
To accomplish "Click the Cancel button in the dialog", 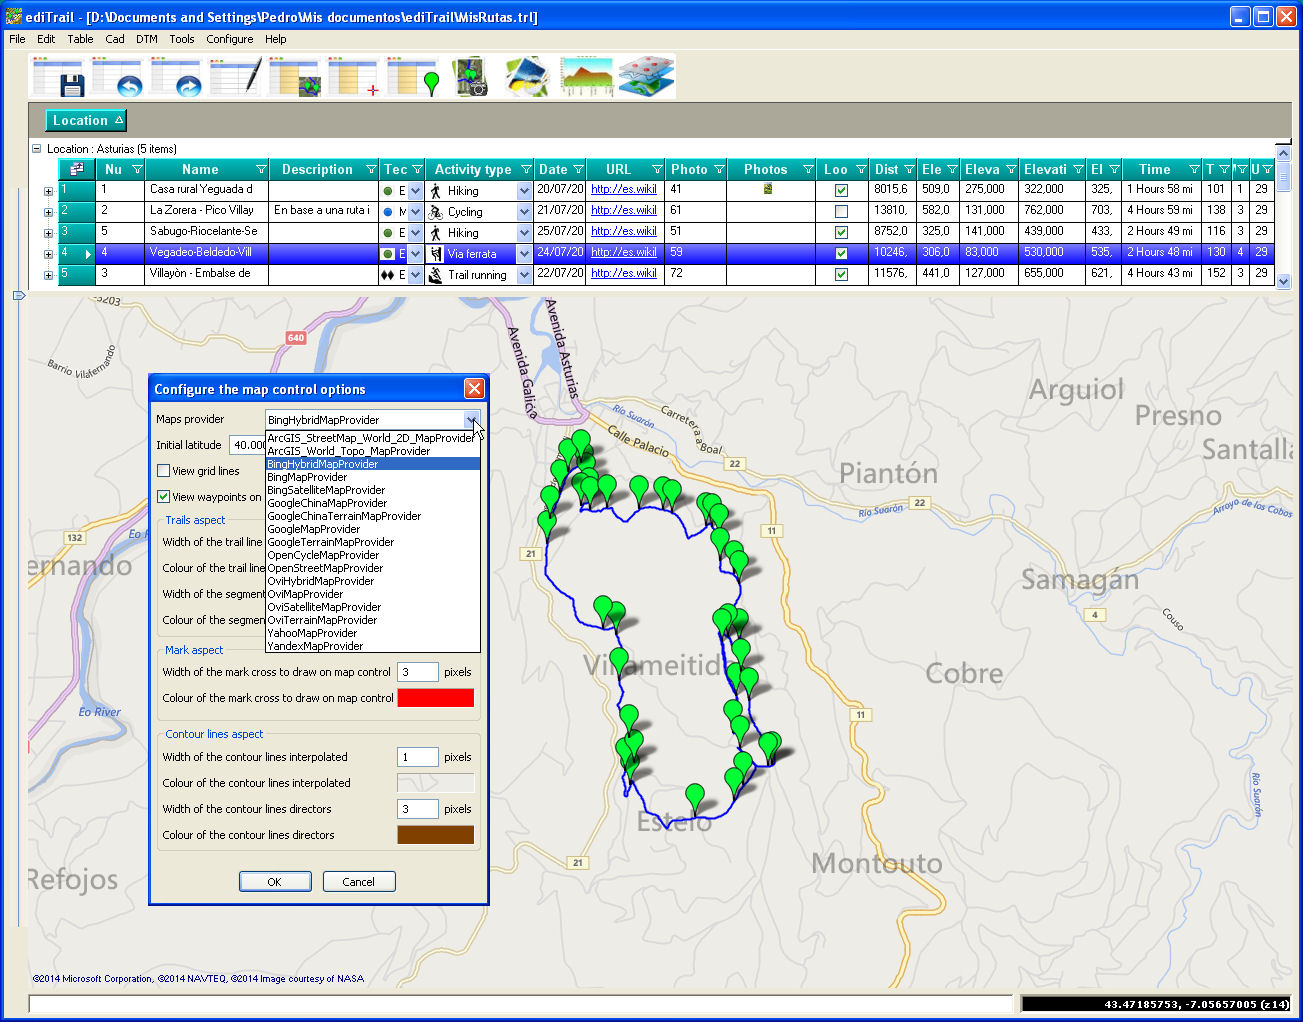I will [359, 881].
